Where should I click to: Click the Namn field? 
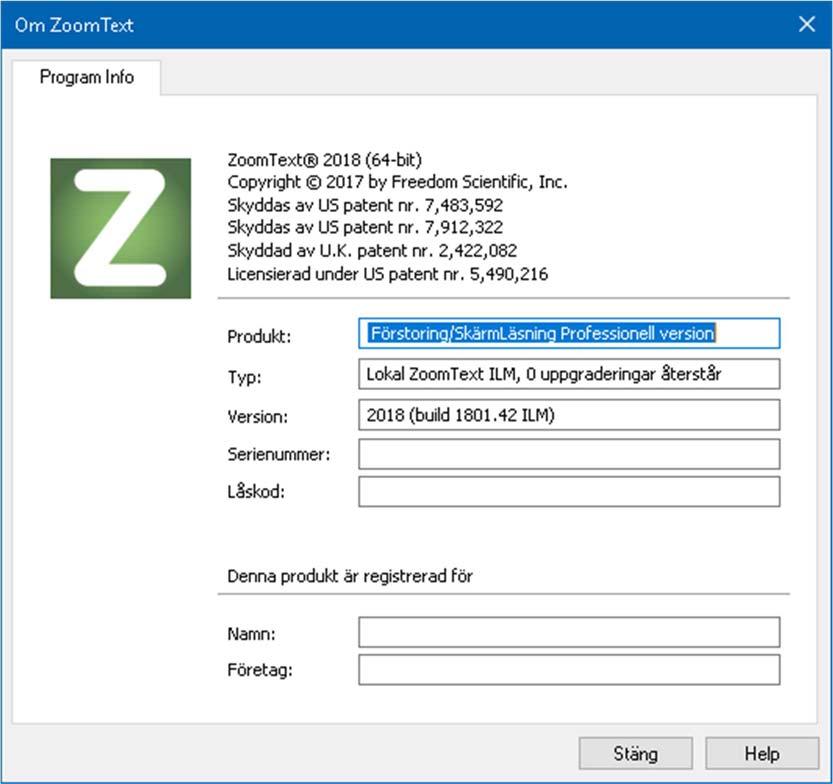[x=569, y=632]
